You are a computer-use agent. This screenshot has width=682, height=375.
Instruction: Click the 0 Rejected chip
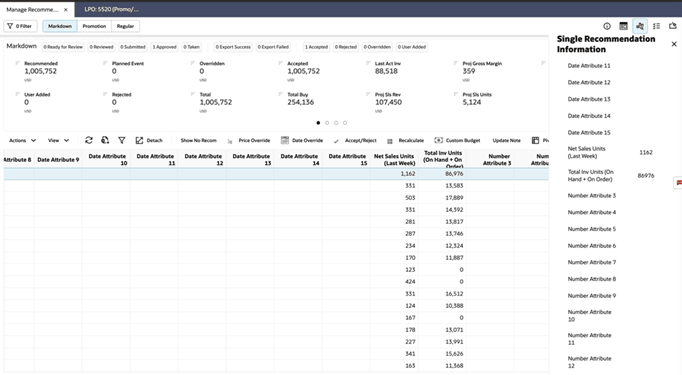[x=346, y=47]
